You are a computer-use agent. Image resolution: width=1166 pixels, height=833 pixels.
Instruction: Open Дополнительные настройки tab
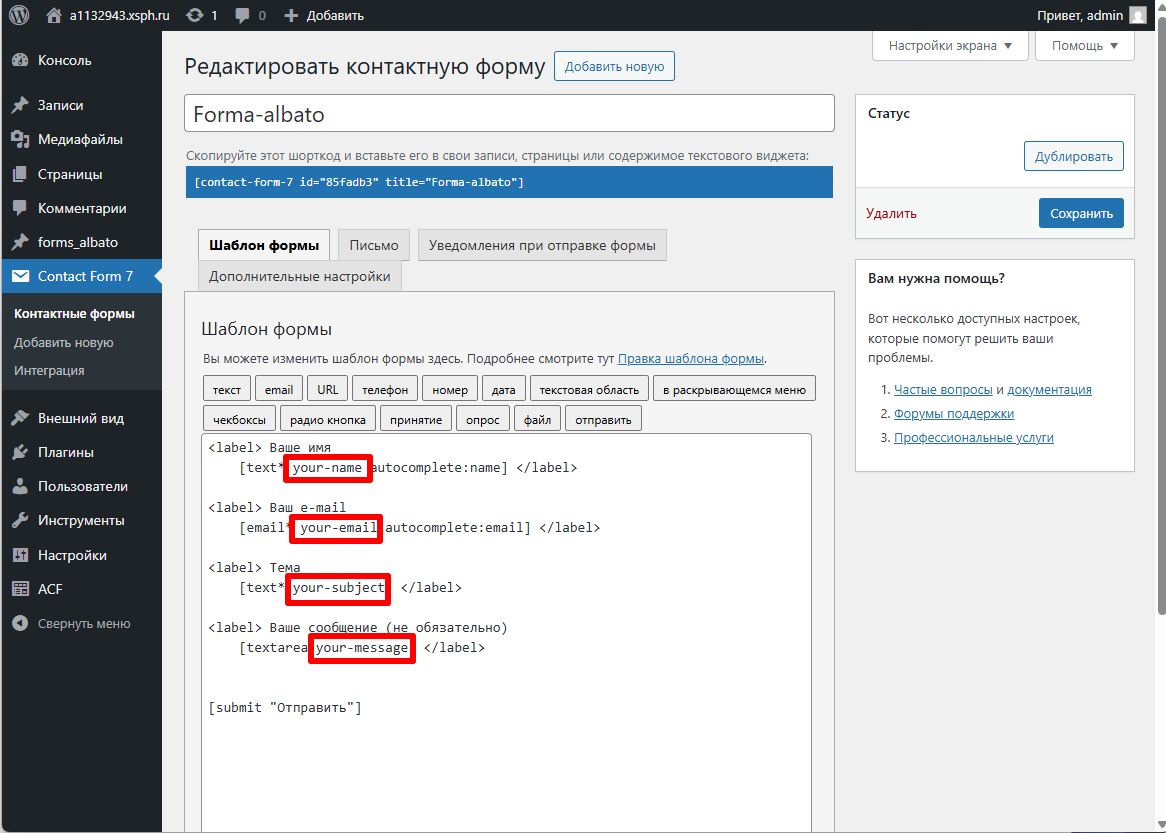point(300,276)
